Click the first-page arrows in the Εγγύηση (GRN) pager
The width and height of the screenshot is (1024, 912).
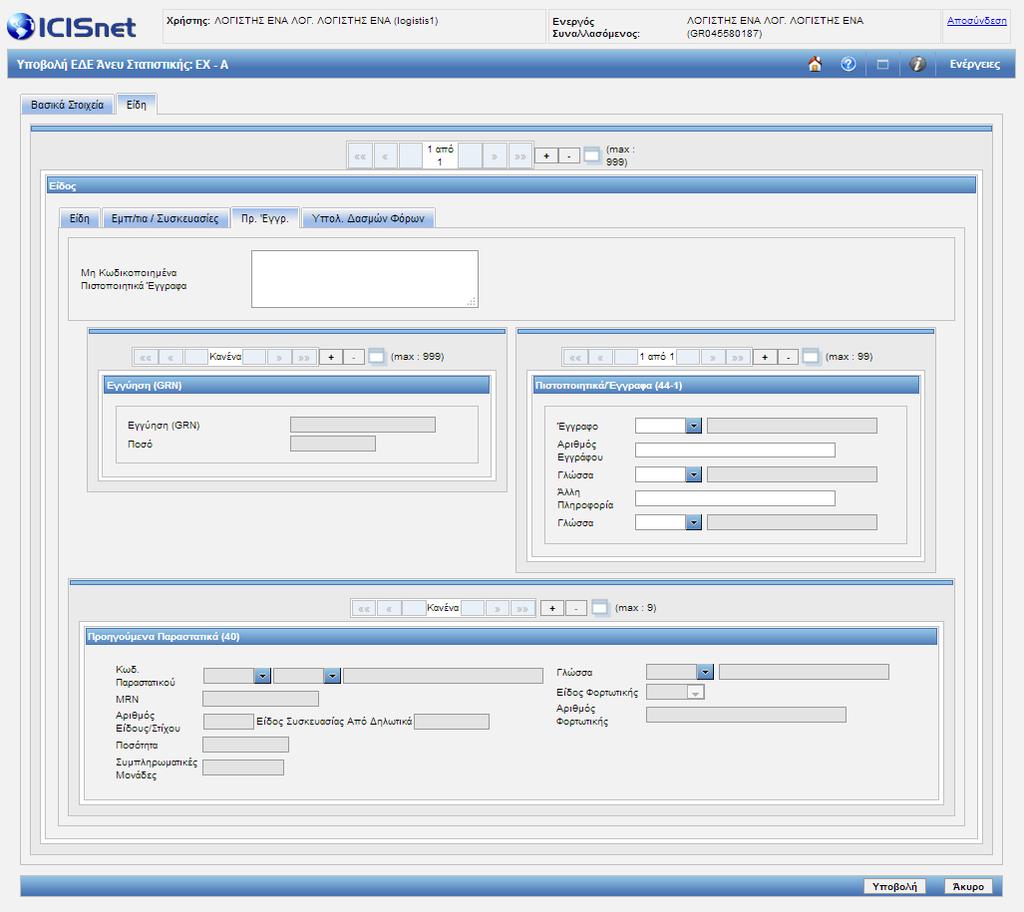(146, 357)
